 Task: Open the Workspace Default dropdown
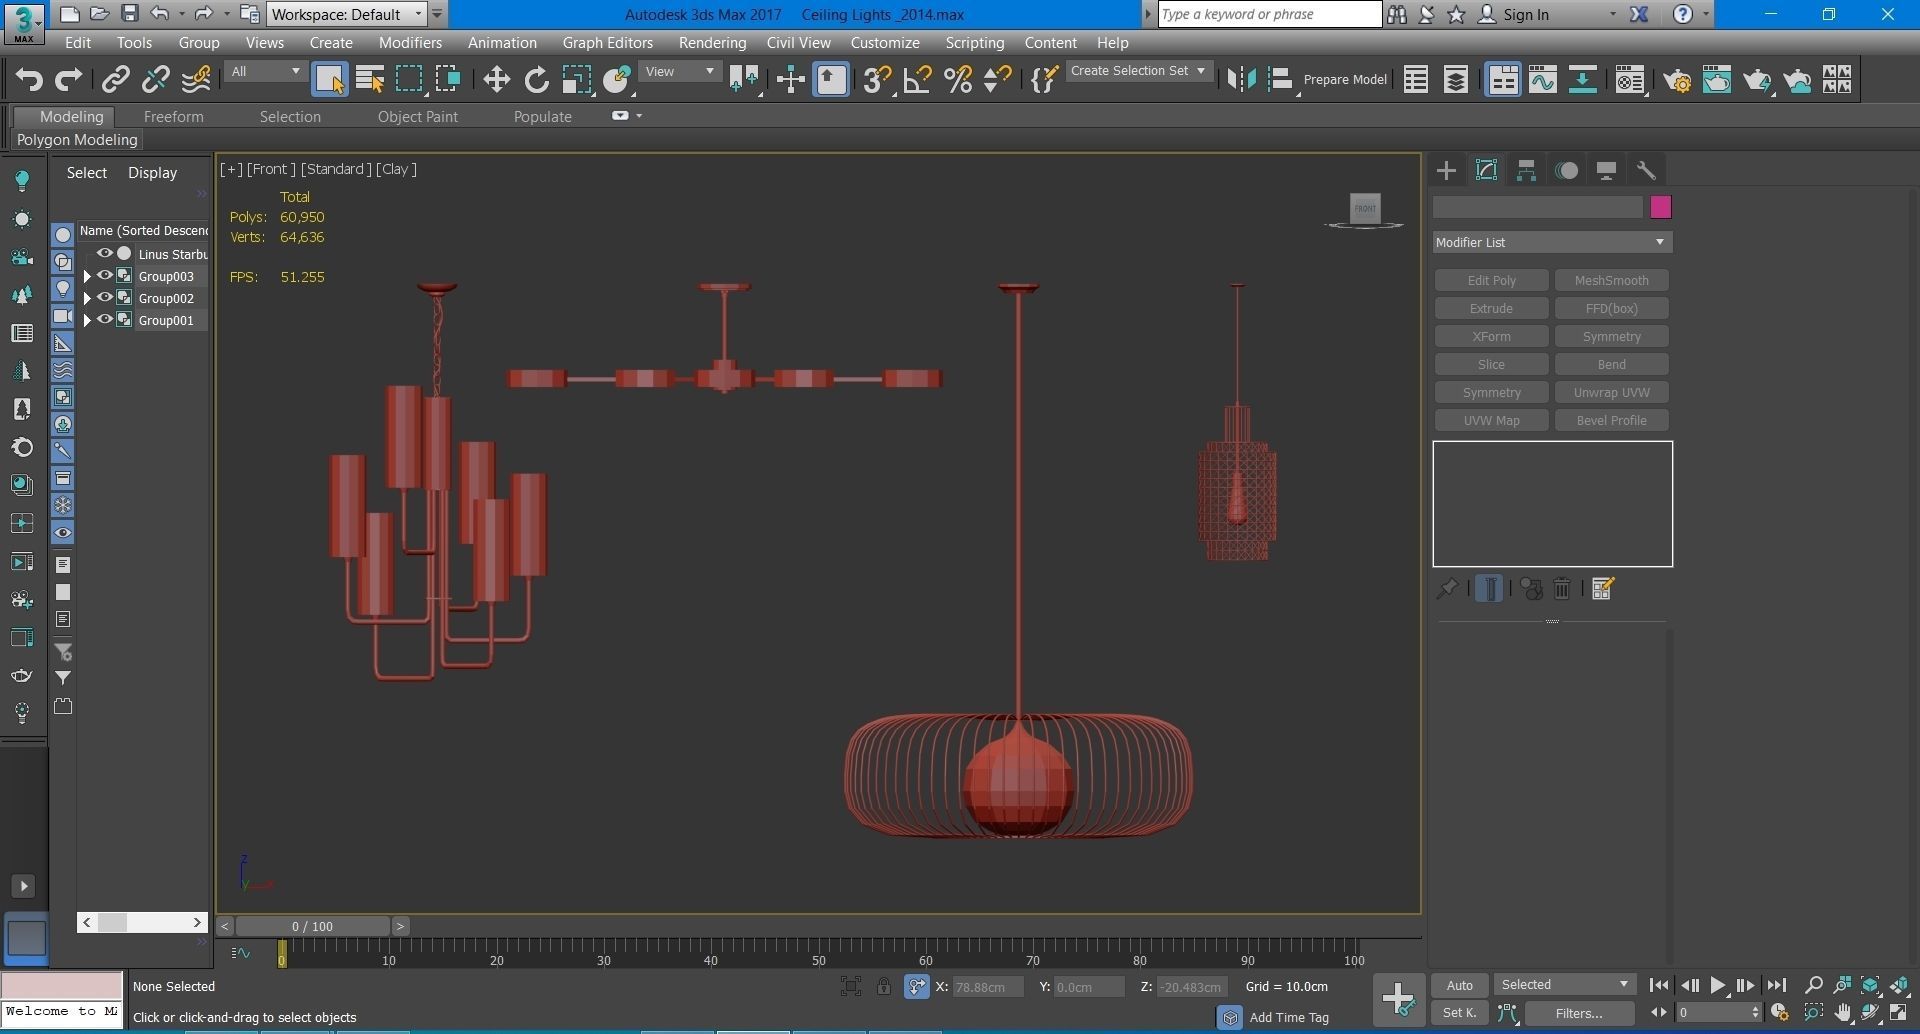(348, 14)
